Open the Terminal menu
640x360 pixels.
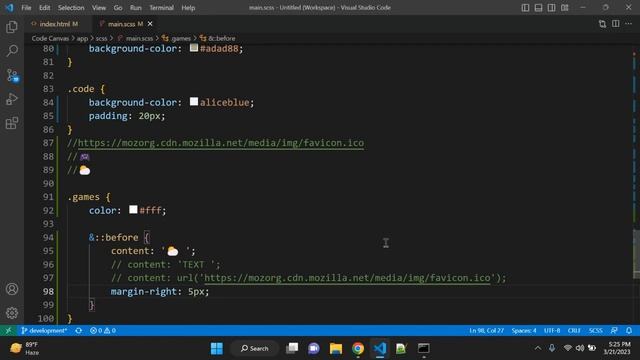pyautogui.click(x=161, y=8)
